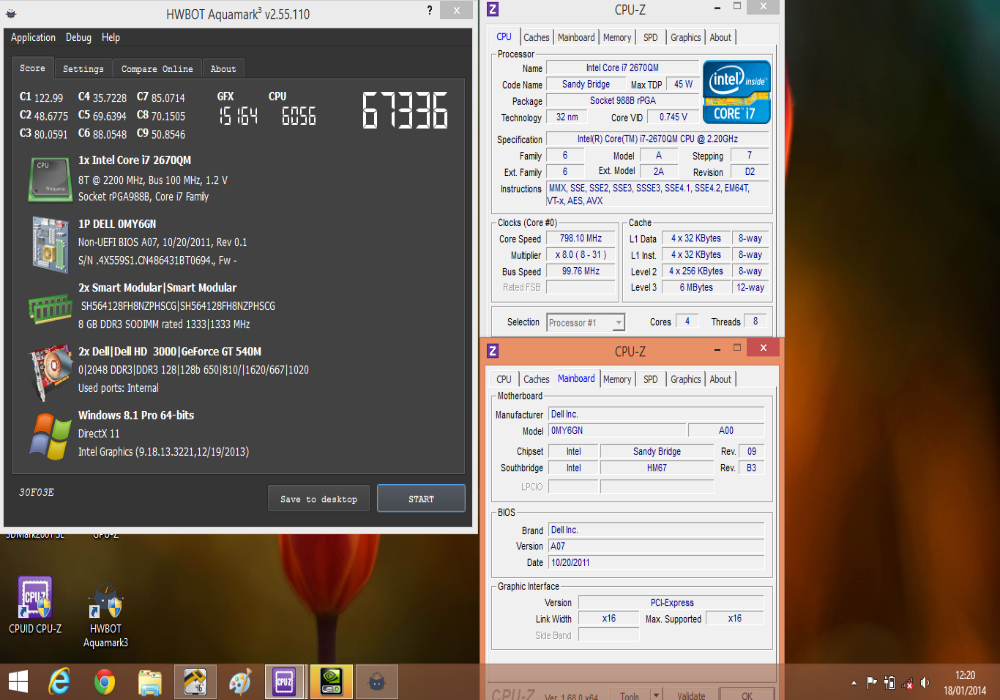Open About tab in lower CPU-Z window

point(721,379)
